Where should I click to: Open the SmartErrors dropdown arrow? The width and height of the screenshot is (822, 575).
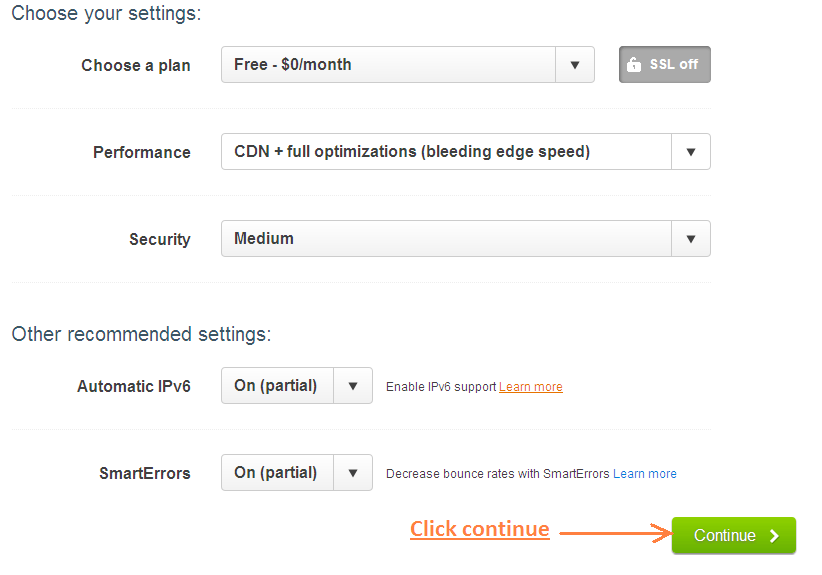pos(353,473)
